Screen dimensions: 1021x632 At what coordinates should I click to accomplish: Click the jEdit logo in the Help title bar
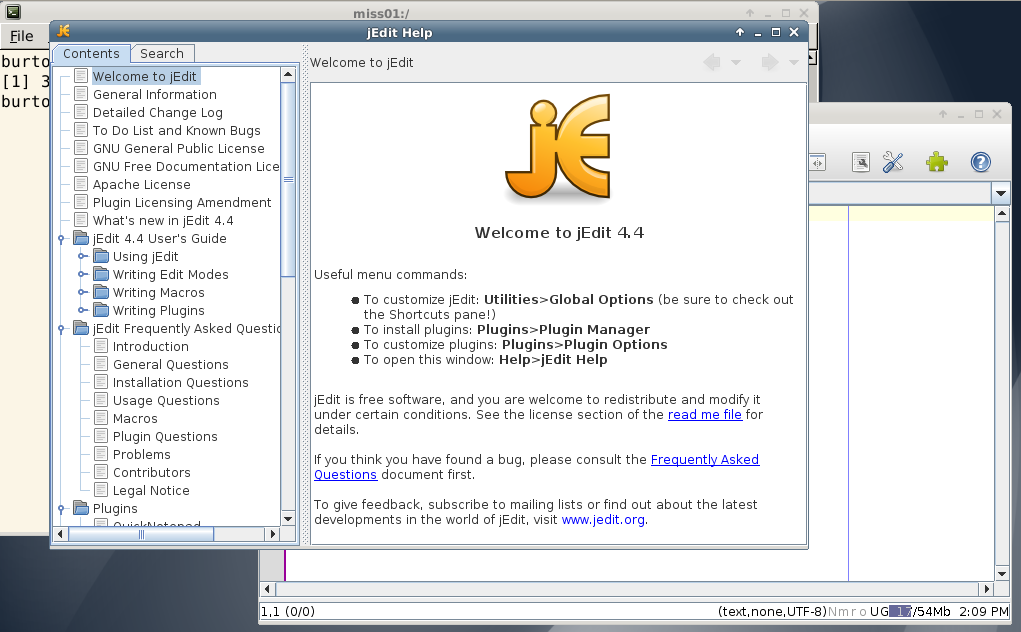[x=63, y=31]
